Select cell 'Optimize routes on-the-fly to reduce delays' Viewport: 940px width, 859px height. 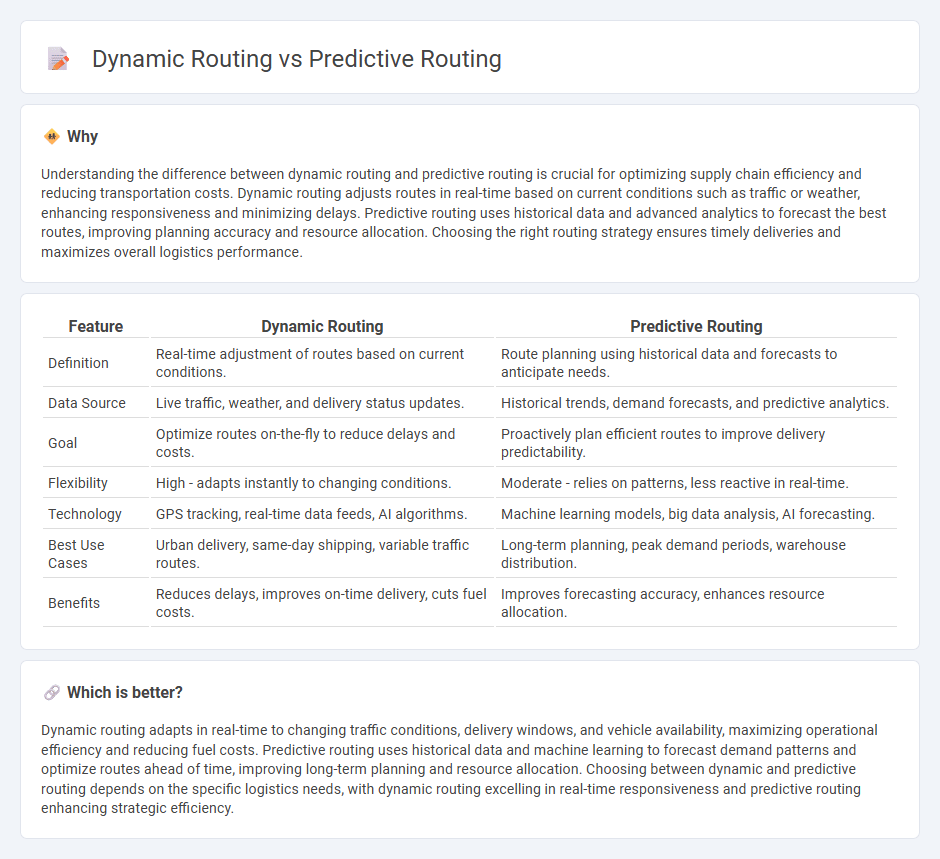322,443
